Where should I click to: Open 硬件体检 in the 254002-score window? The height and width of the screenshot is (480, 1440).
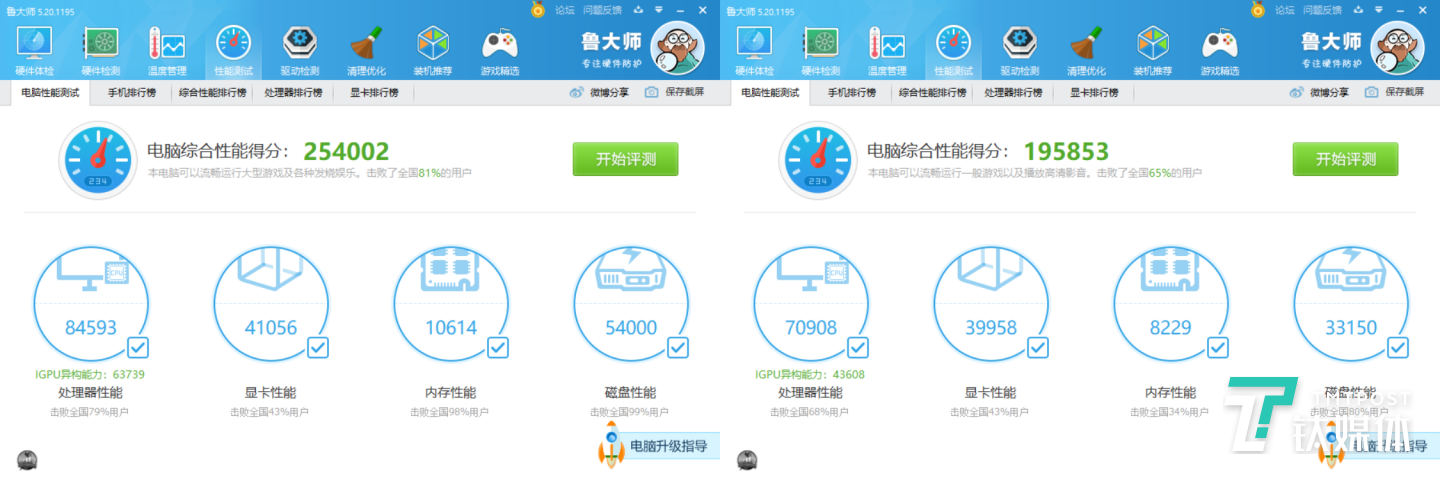[35, 50]
